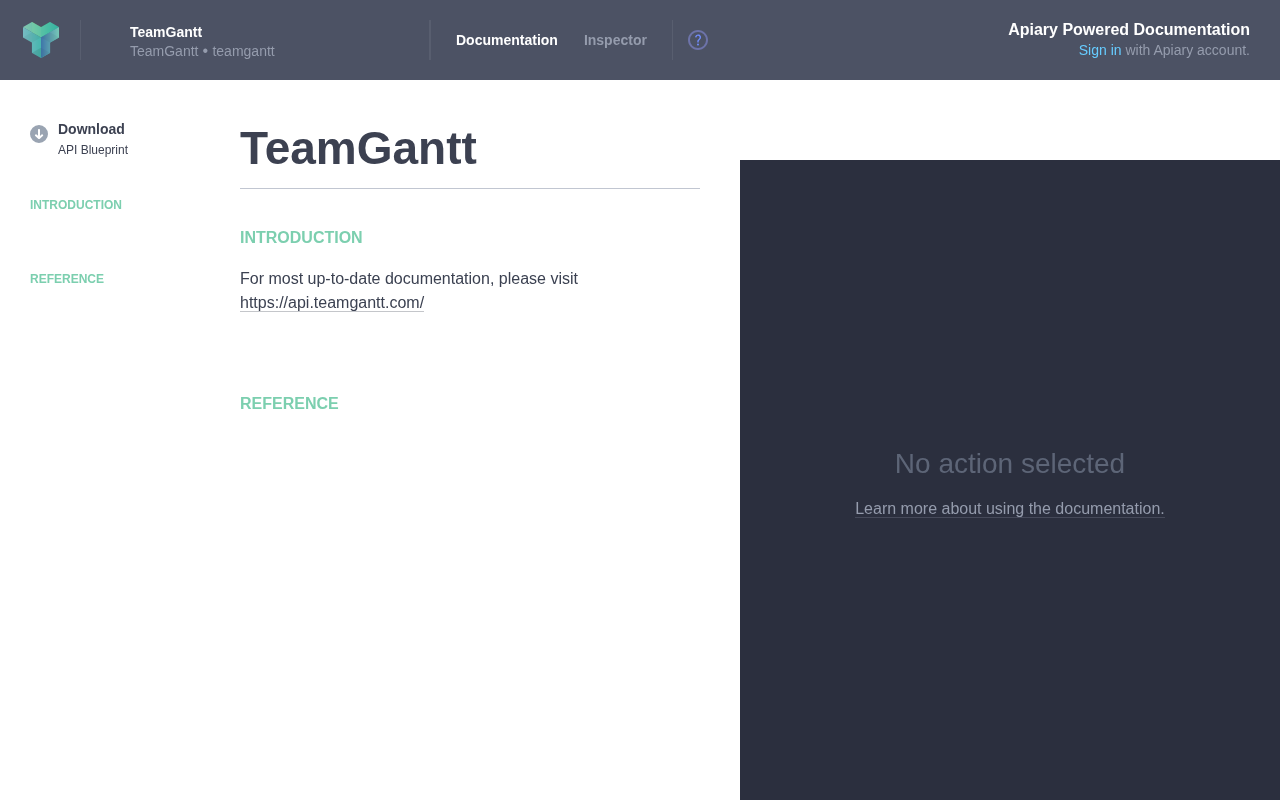The image size is (1280, 800).
Task: Click the Apiary logo icon
Action: (x=41, y=40)
